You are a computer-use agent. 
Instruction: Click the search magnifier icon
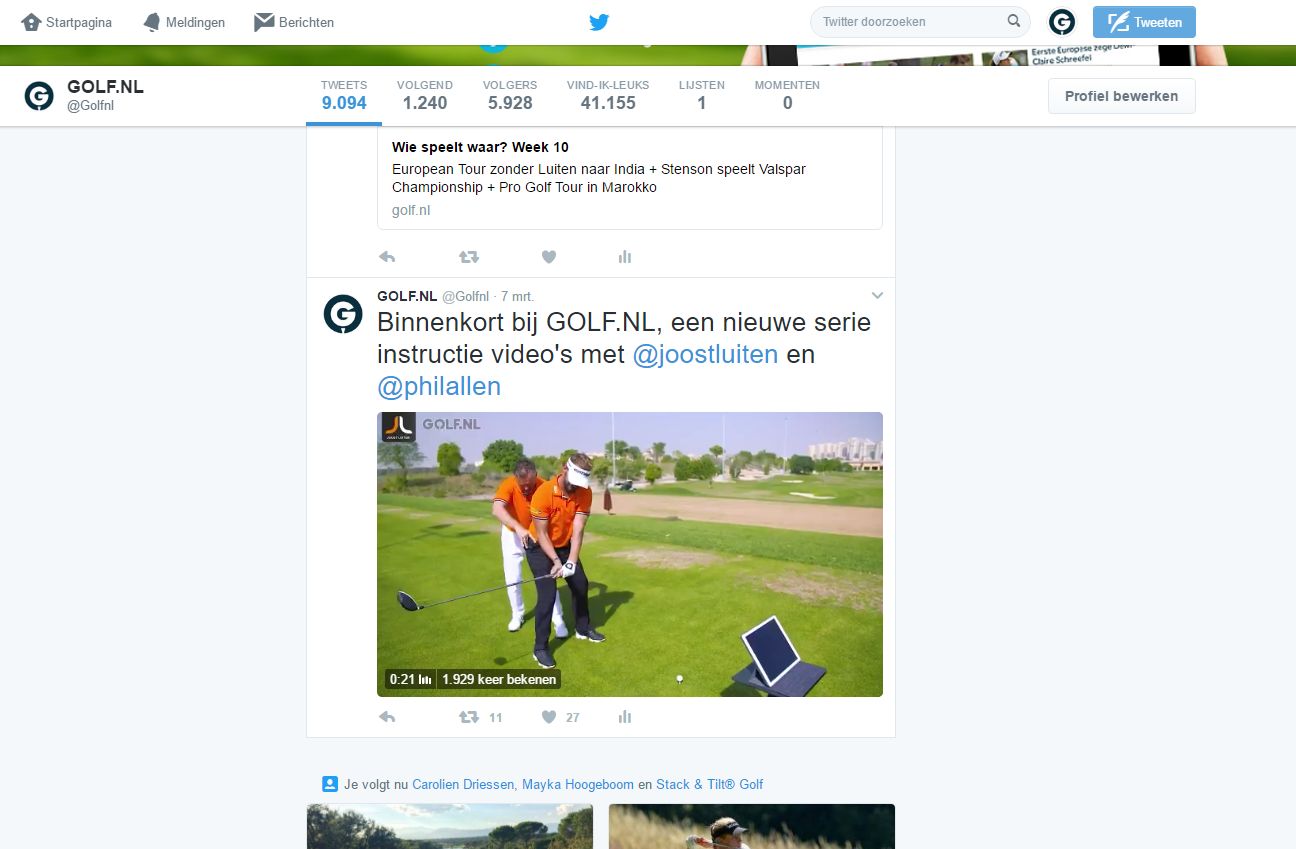click(1013, 21)
